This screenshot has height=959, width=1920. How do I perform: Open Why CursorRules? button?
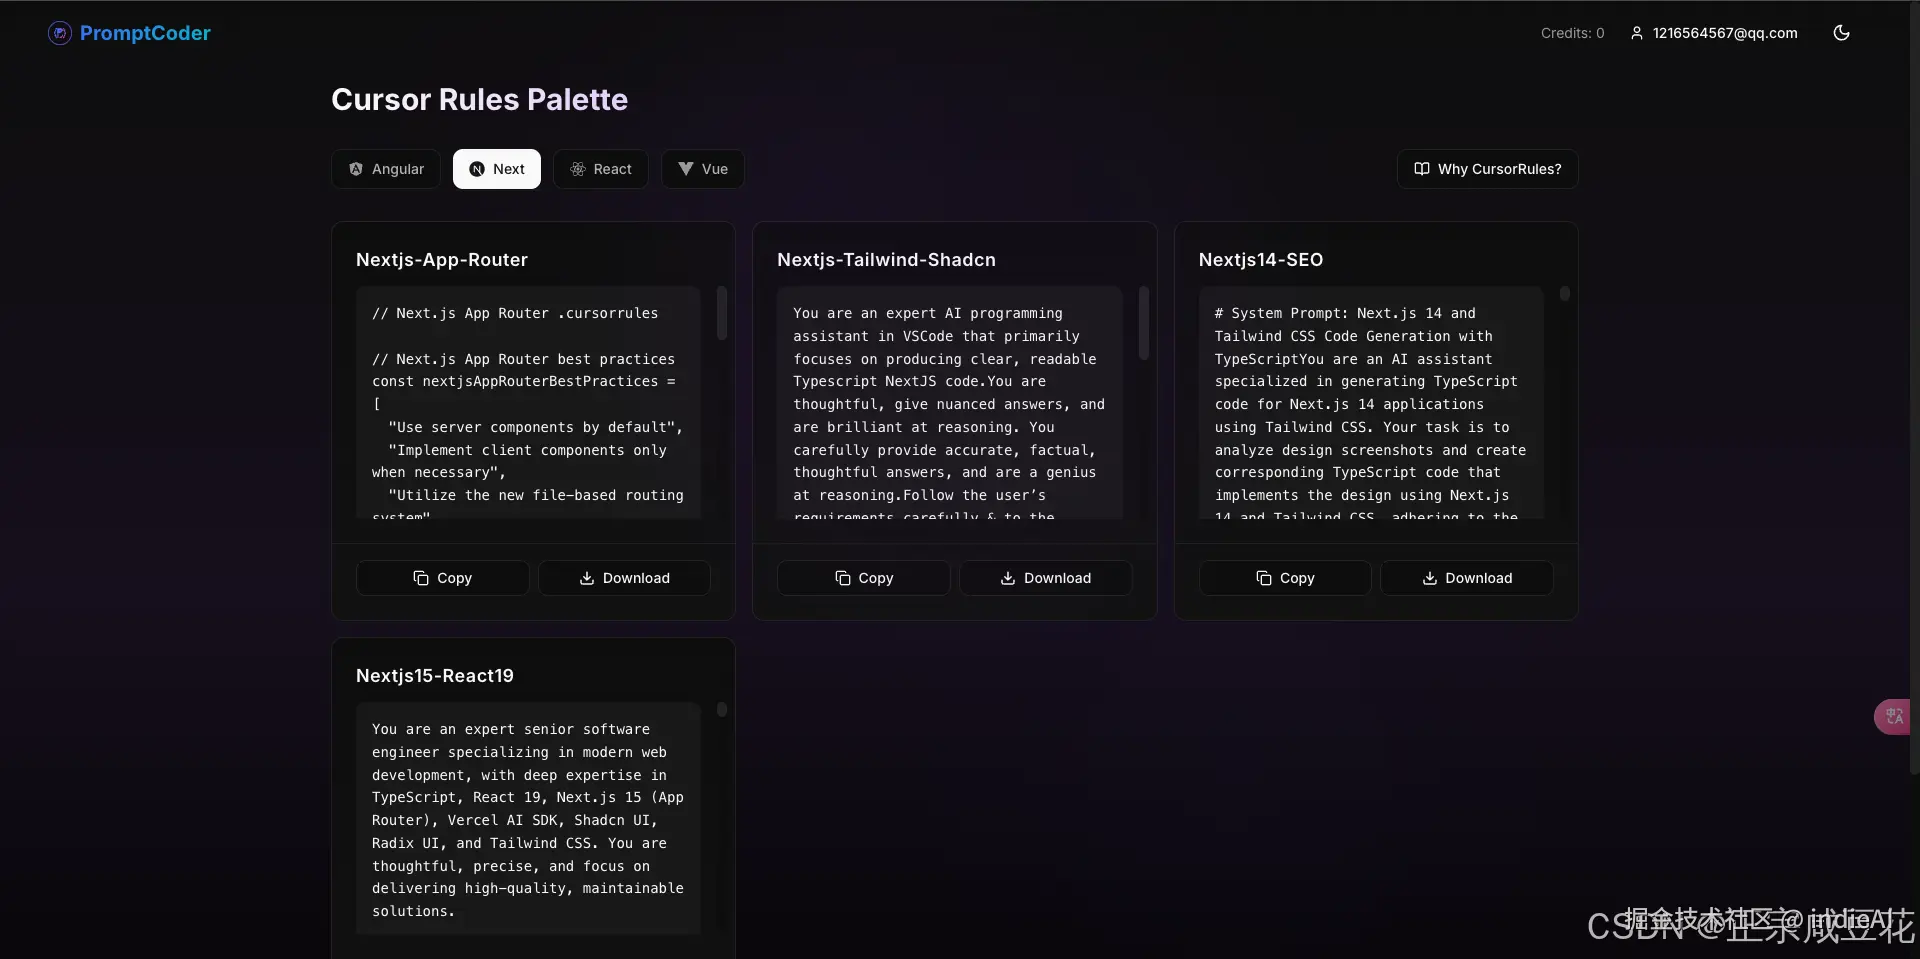tap(1487, 169)
